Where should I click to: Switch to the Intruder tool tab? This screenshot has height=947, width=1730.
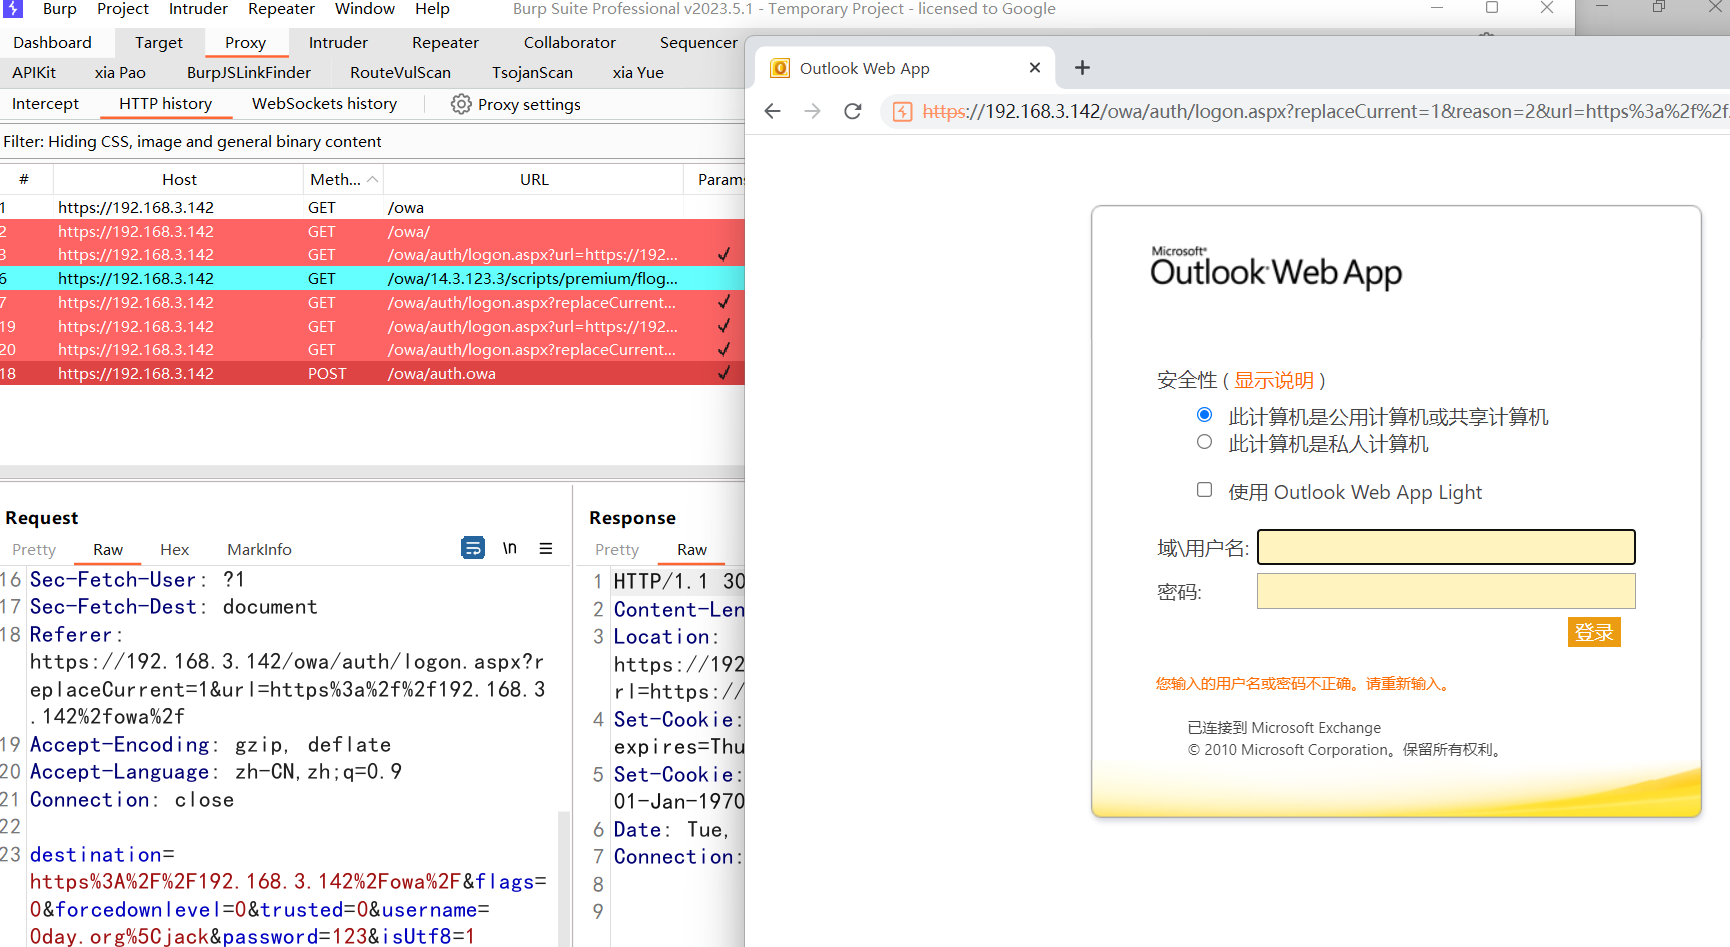click(x=338, y=43)
